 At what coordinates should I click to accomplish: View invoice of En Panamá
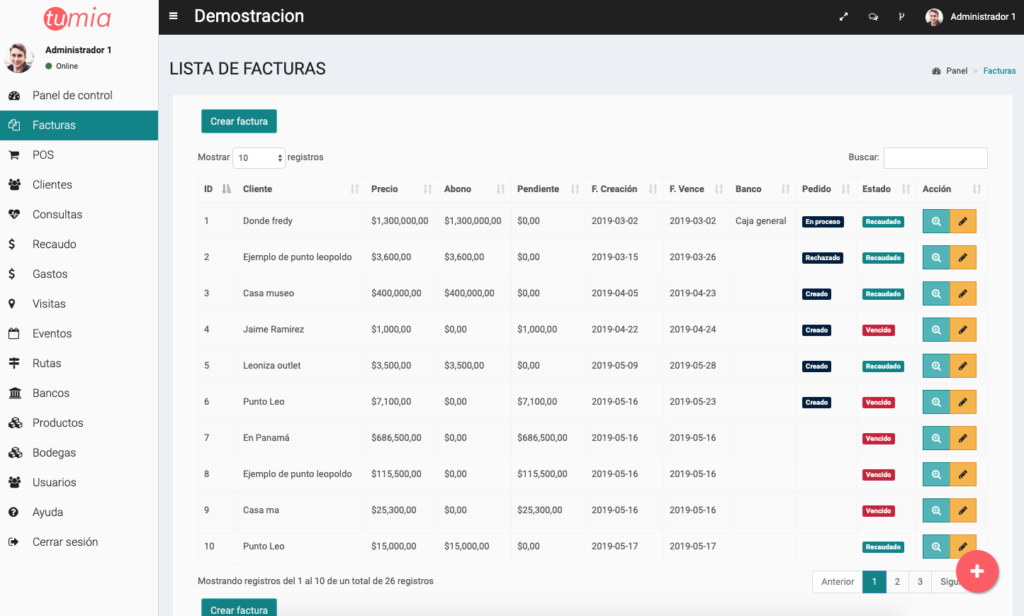tap(936, 438)
